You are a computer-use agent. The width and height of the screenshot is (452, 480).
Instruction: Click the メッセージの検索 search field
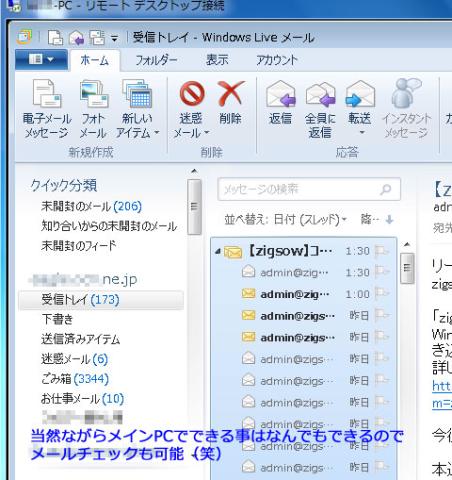tap(309, 189)
